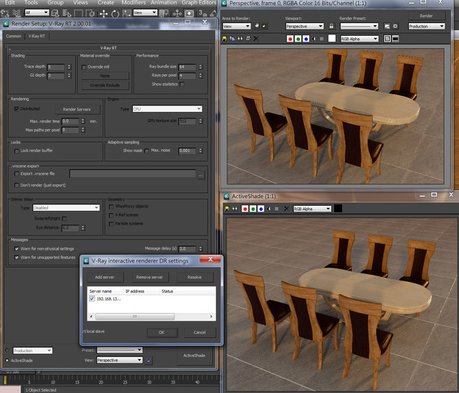Open the RGB Alpha dropdown in ActiveShade window
The image size is (459, 393).
tap(312, 209)
